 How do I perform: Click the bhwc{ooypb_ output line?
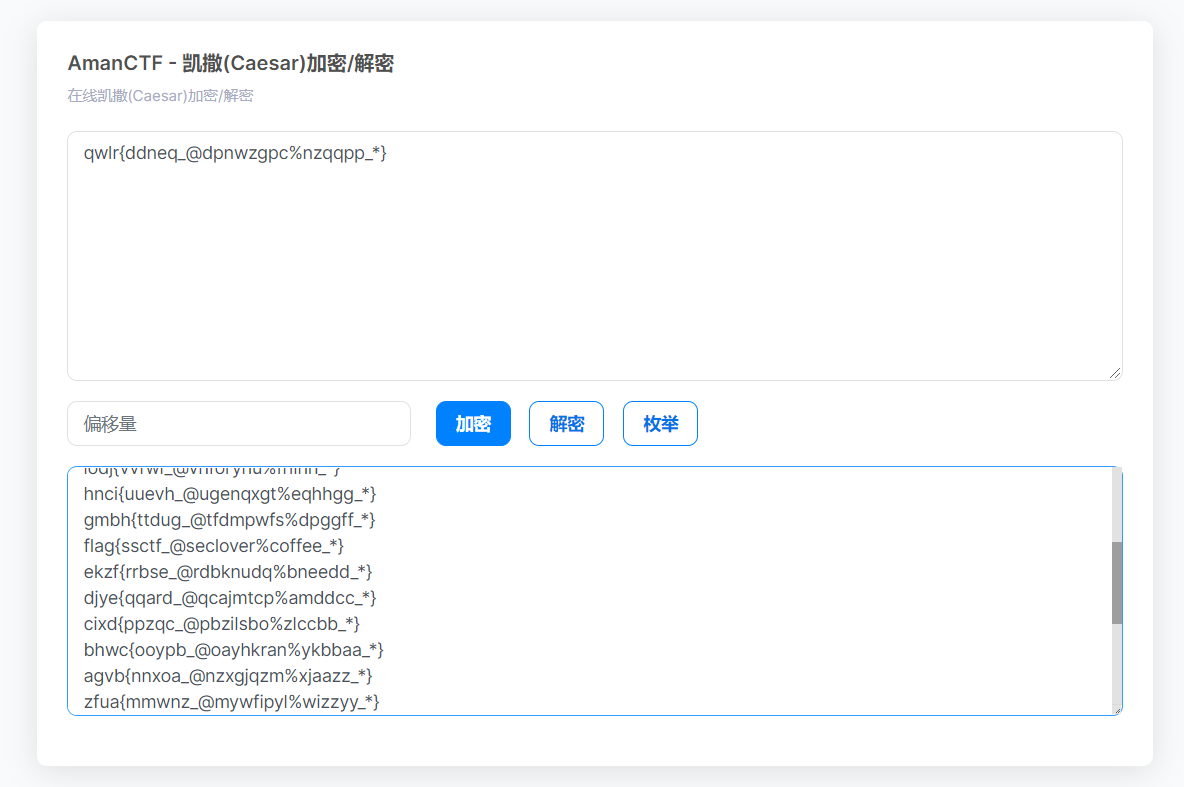pyautogui.click(x=234, y=649)
